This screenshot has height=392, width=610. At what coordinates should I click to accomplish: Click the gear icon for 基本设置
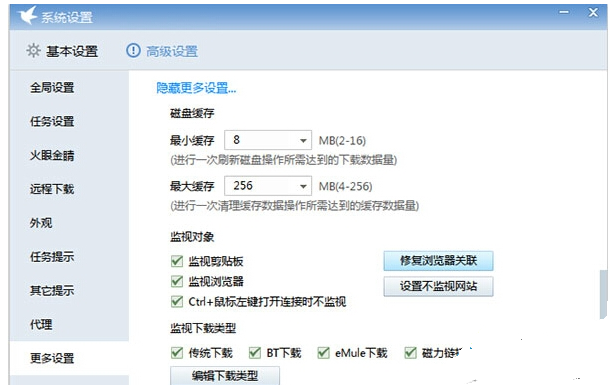33,51
